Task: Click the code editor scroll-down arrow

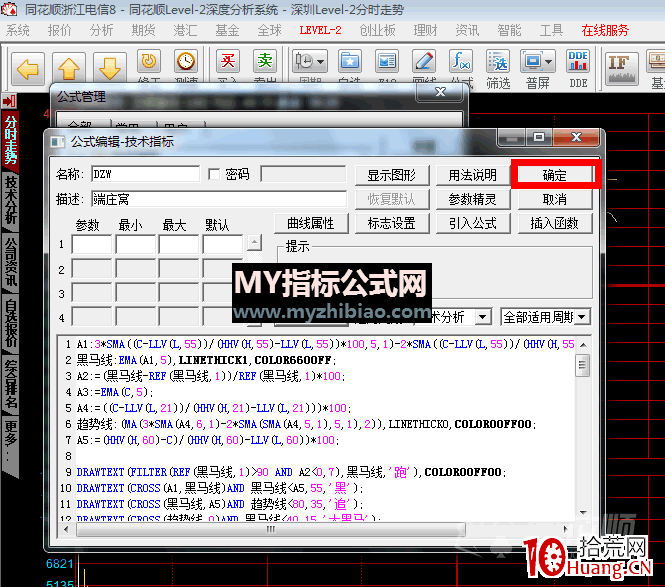Action: click(583, 513)
